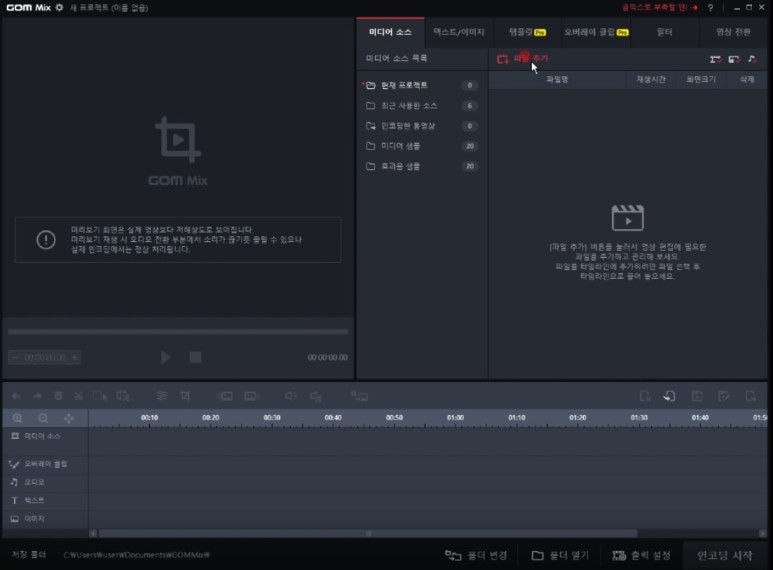This screenshot has width=773, height=570.
Task: Click the save-as edit icon
Action: point(724,396)
